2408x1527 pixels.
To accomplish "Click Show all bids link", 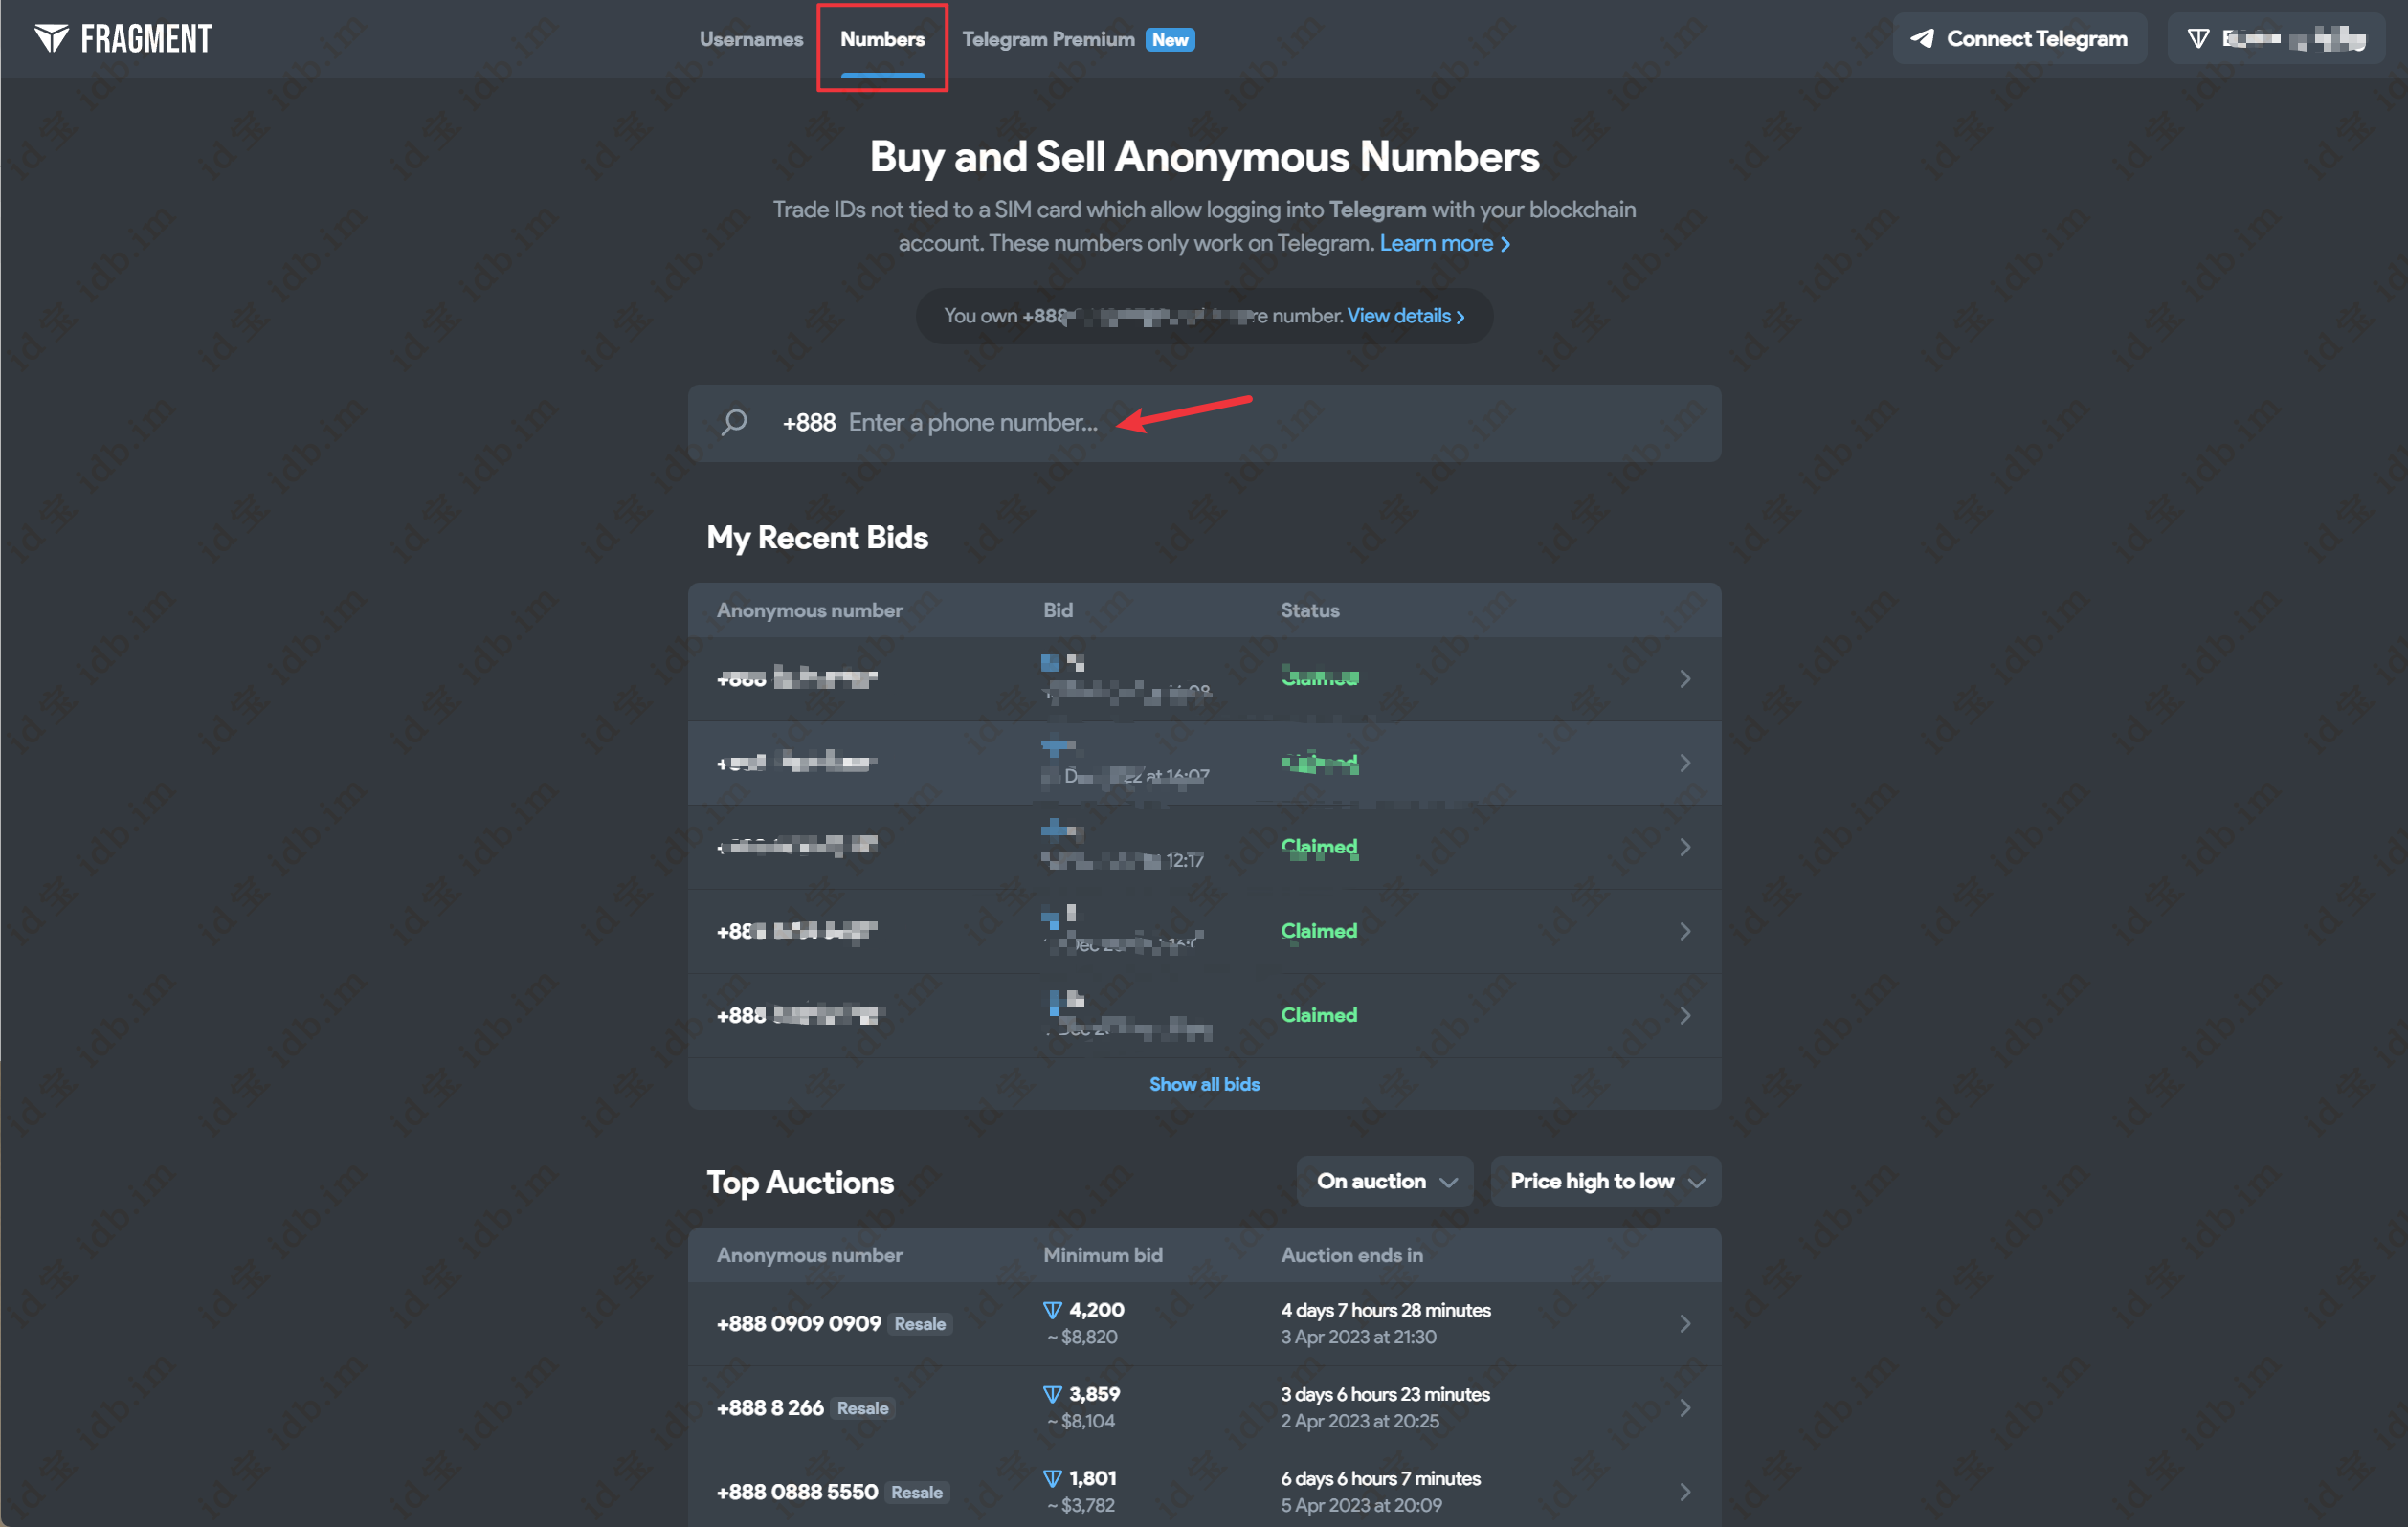I will pyautogui.click(x=1204, y=1084).
